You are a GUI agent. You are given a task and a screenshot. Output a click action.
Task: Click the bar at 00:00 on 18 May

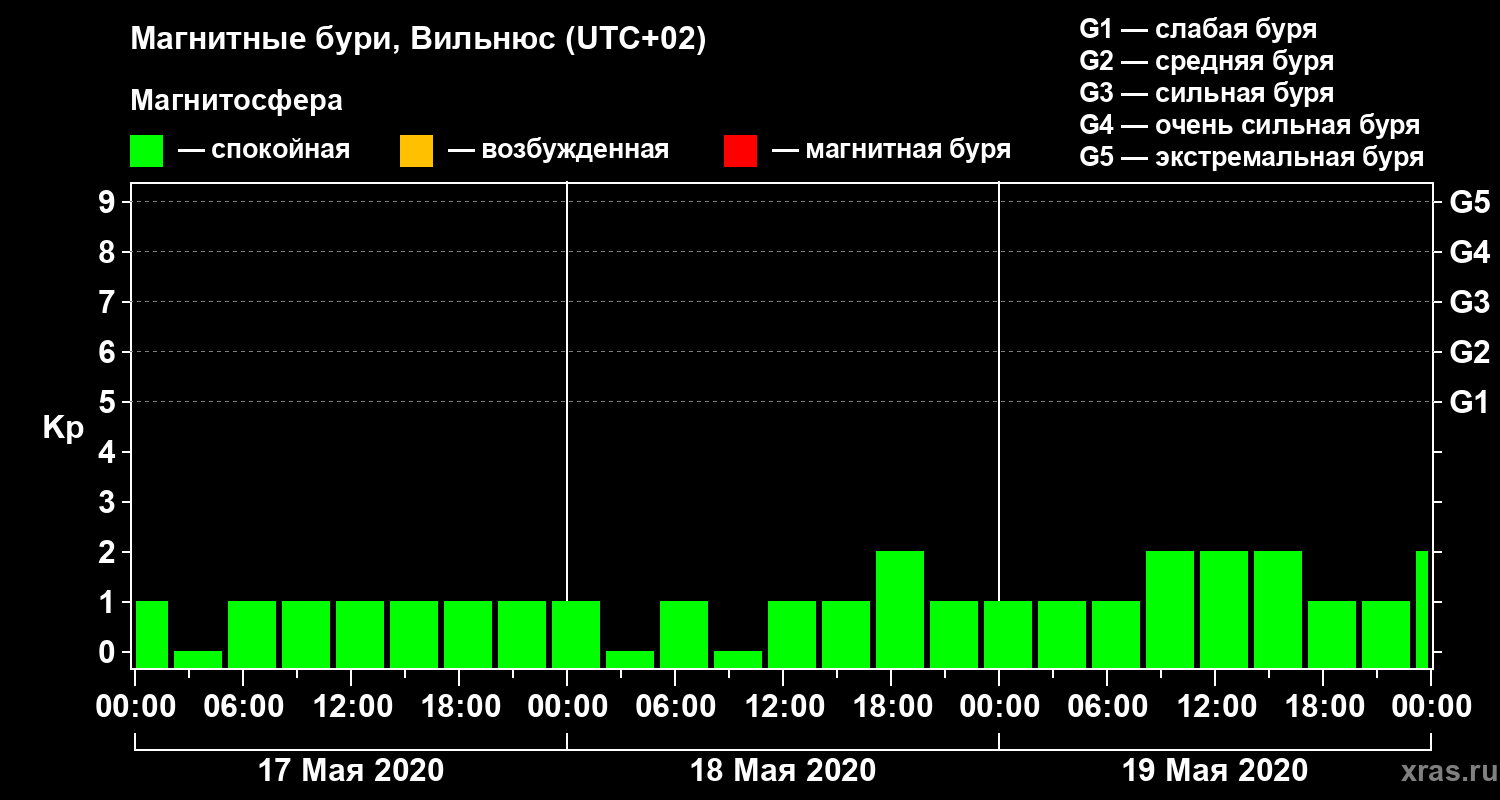pyautogui.click(x=576, y=634)
